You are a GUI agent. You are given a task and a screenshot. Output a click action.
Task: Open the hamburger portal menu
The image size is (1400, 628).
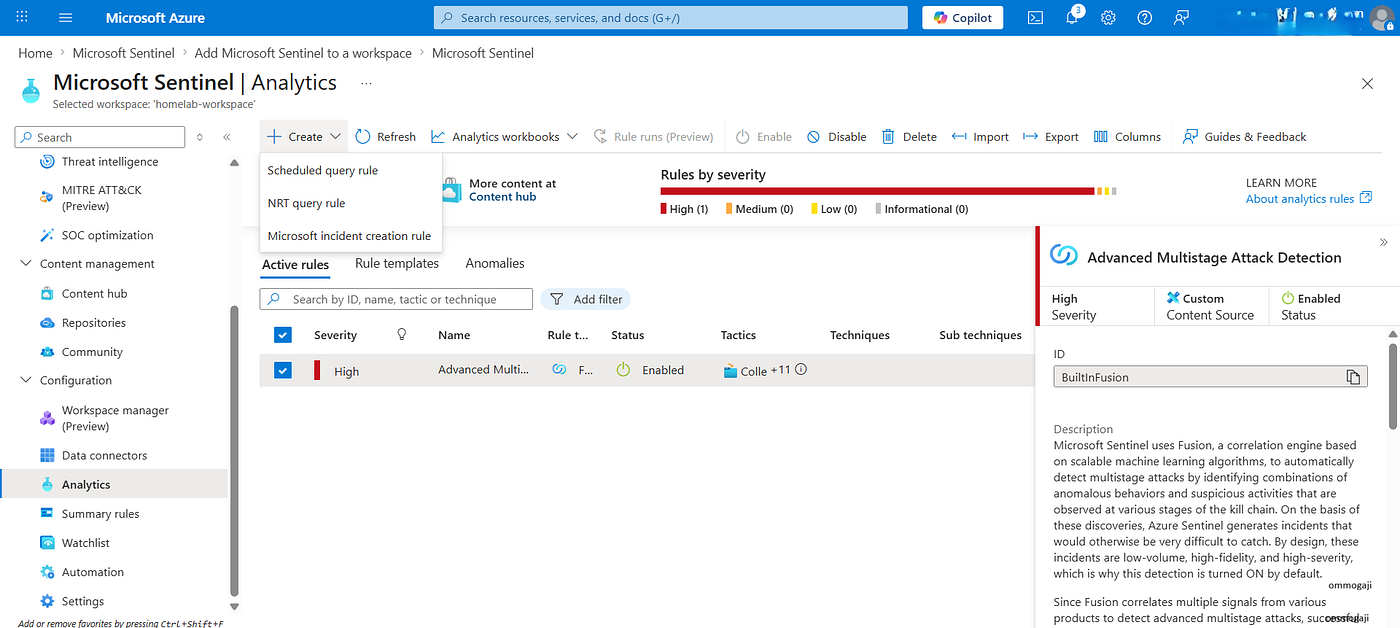[x=66, y=18]
